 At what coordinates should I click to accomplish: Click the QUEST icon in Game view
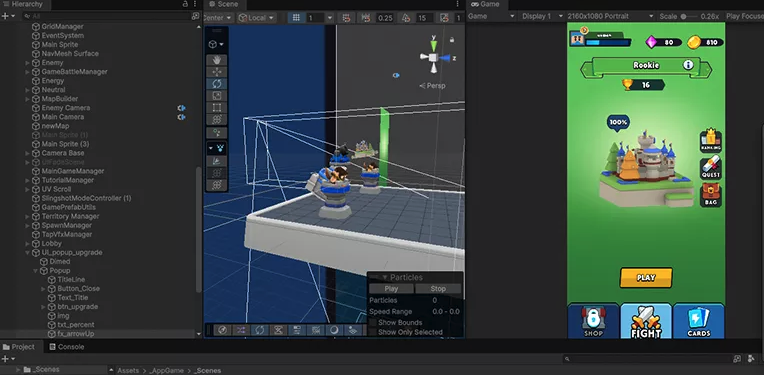(x=710, y=167)
